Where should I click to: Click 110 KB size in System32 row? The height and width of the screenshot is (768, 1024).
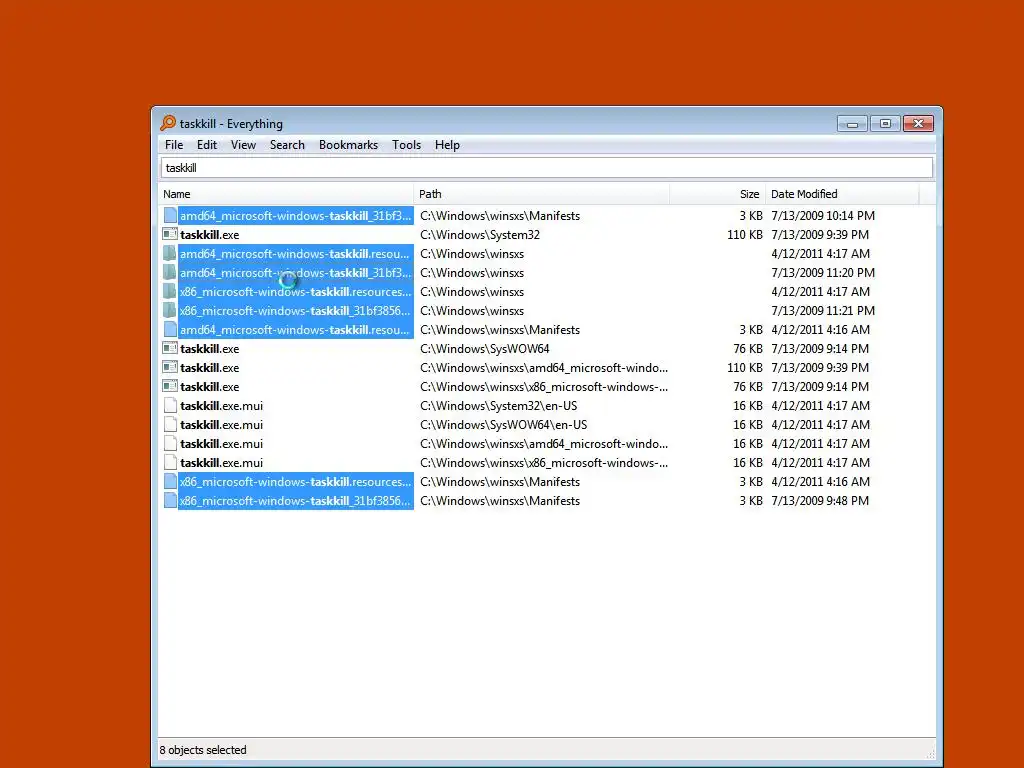pyautogui.click(x=744, y=234)
